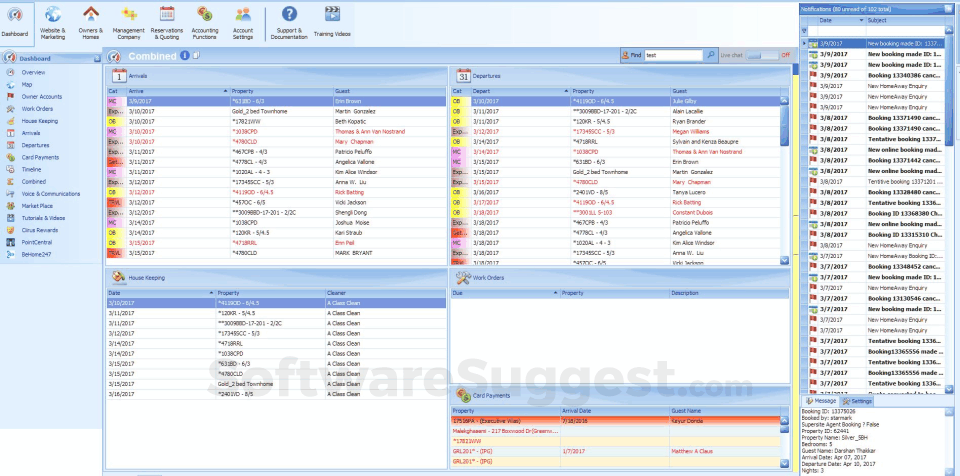Open BeHome247 in sidebar

(x=36, y=254)
